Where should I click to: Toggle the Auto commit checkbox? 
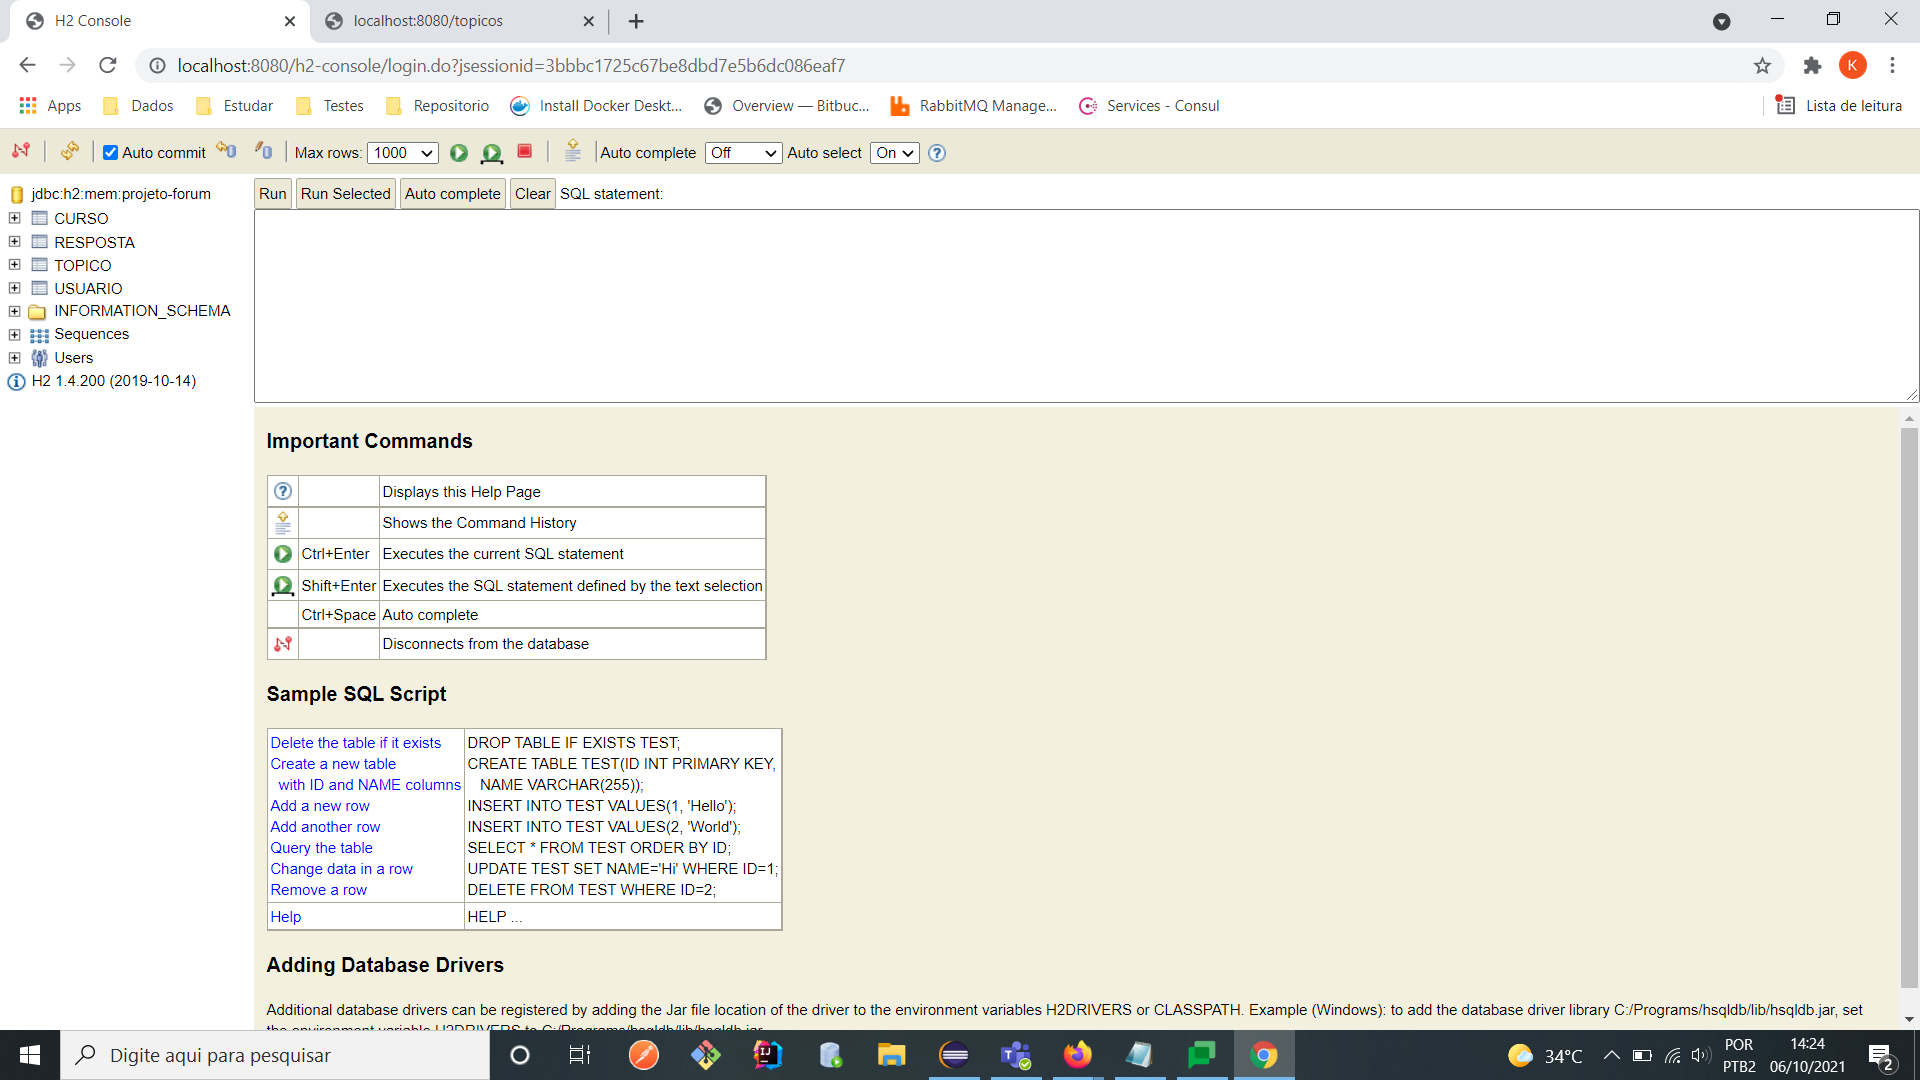click(111, 153)
